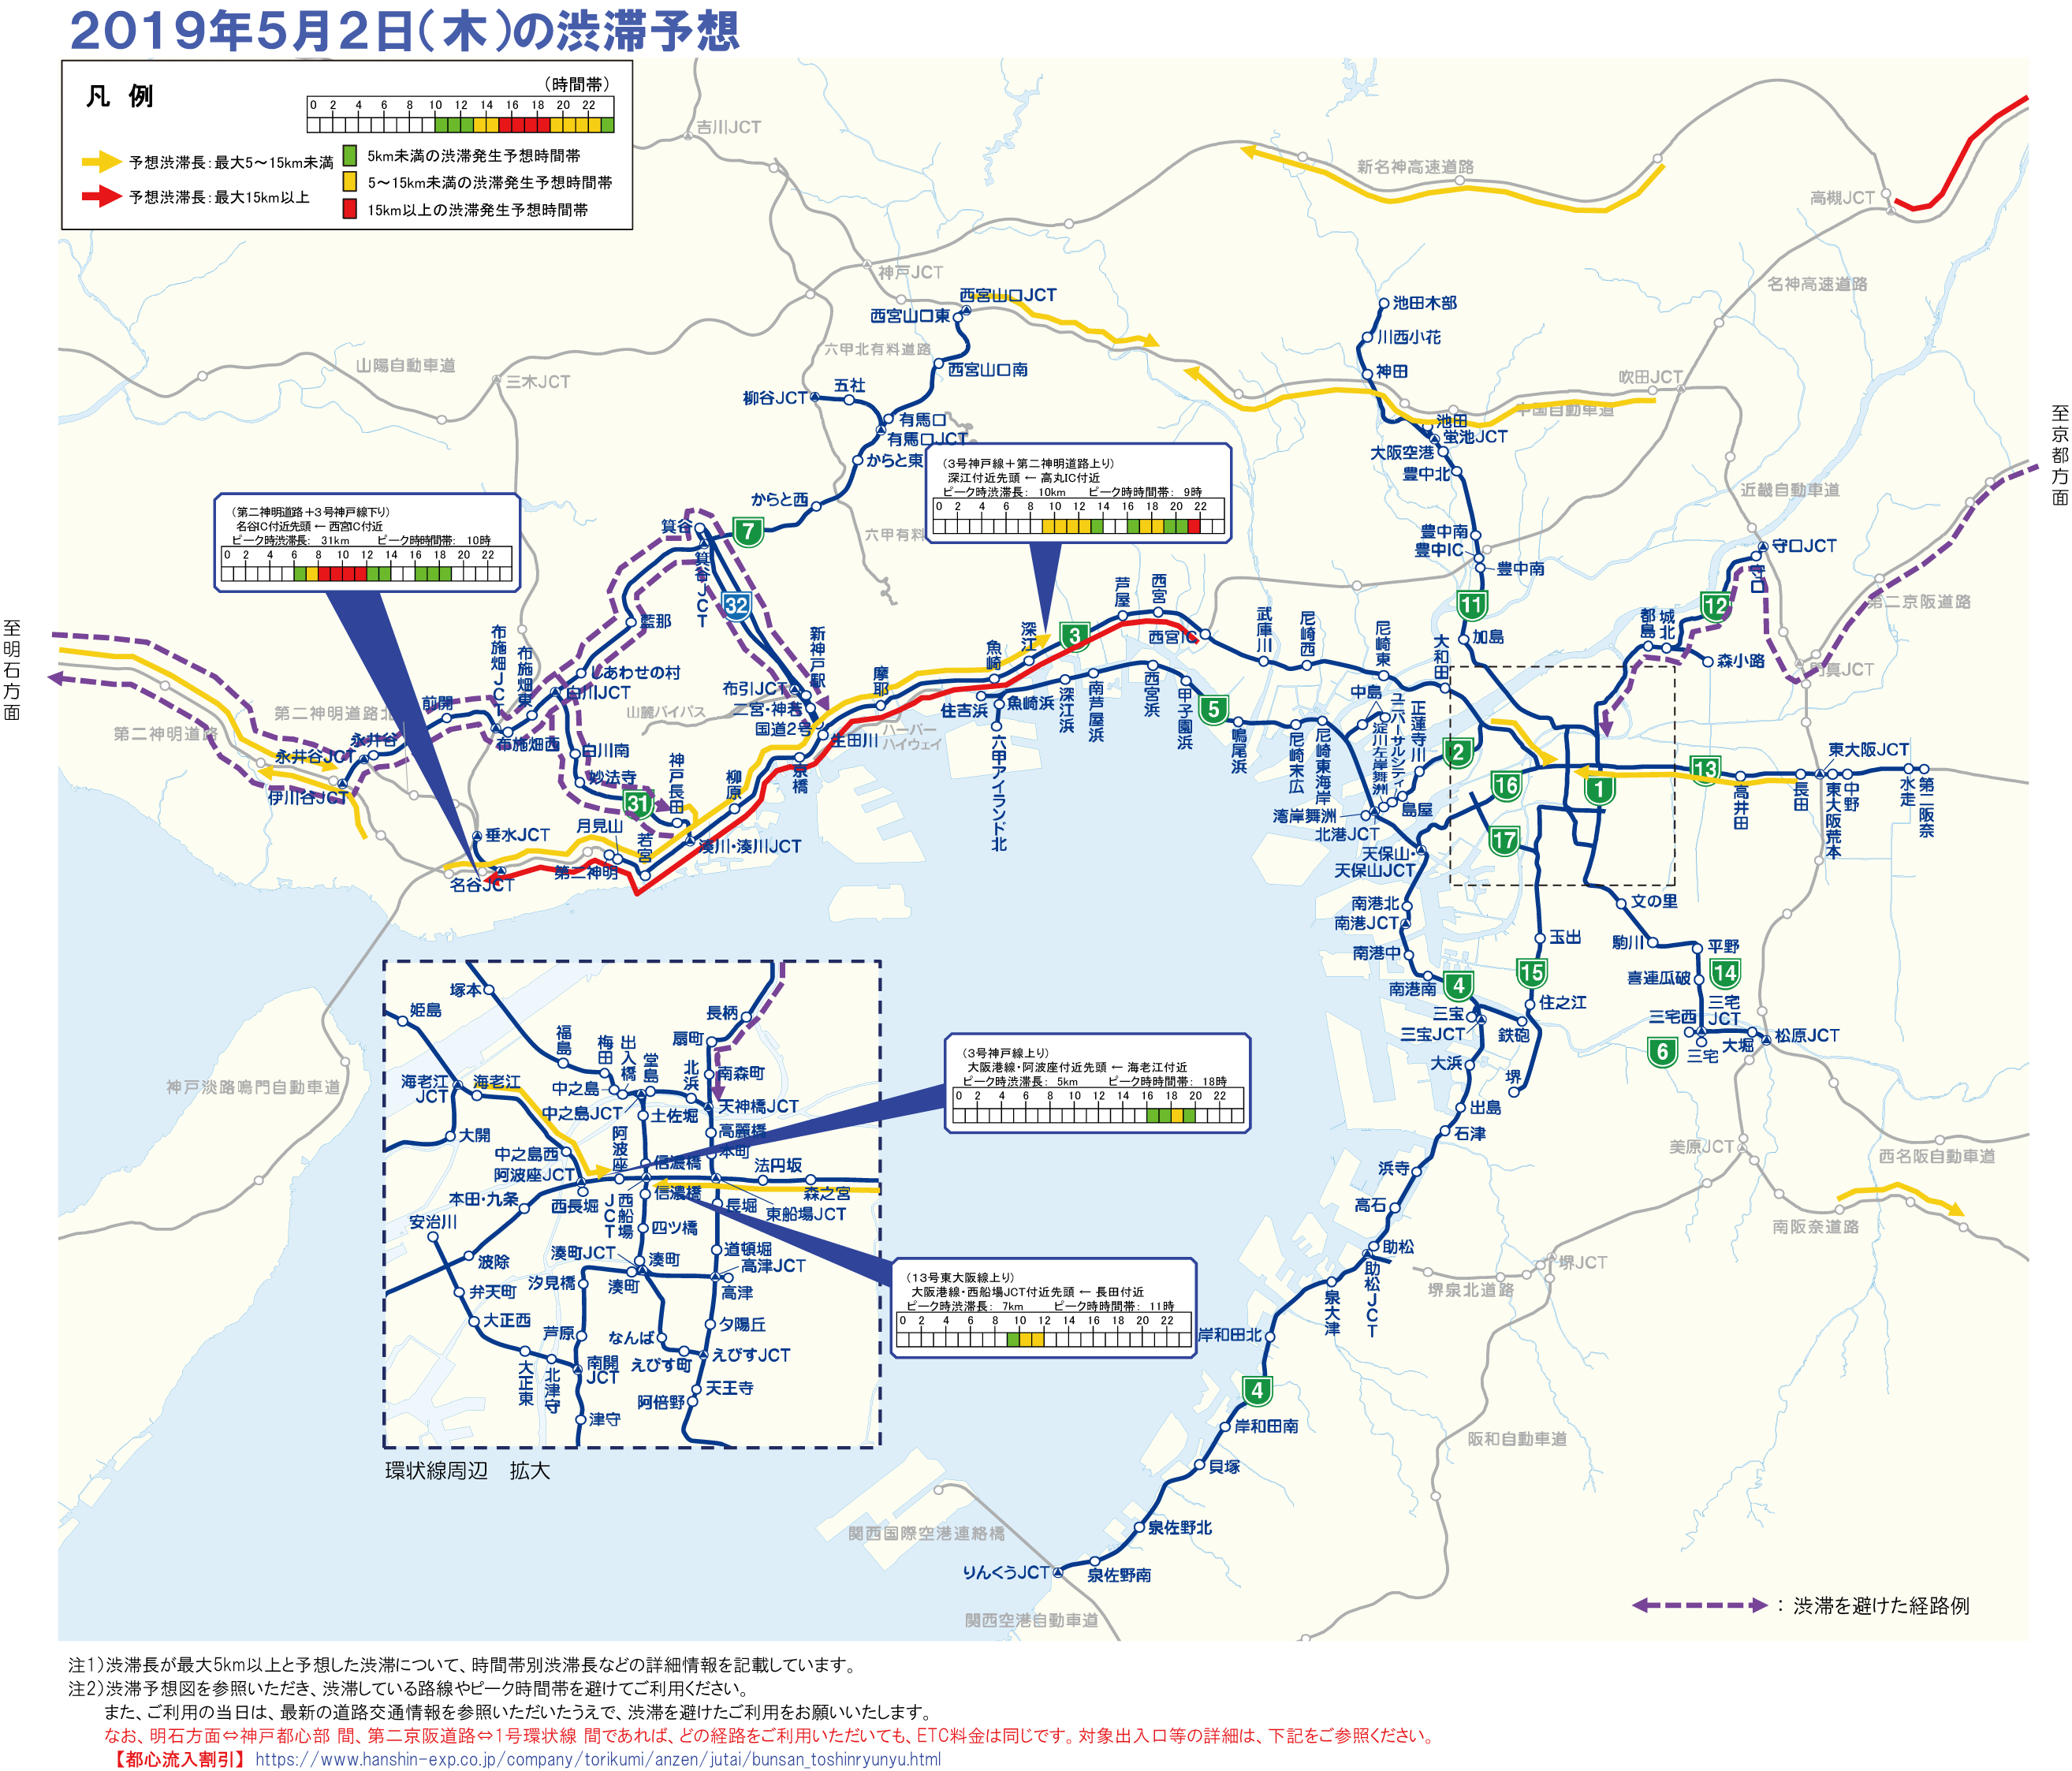The image size is (2072, 1771).
Task: Click the green route 6 shield
Action: click(1661, 1052)
